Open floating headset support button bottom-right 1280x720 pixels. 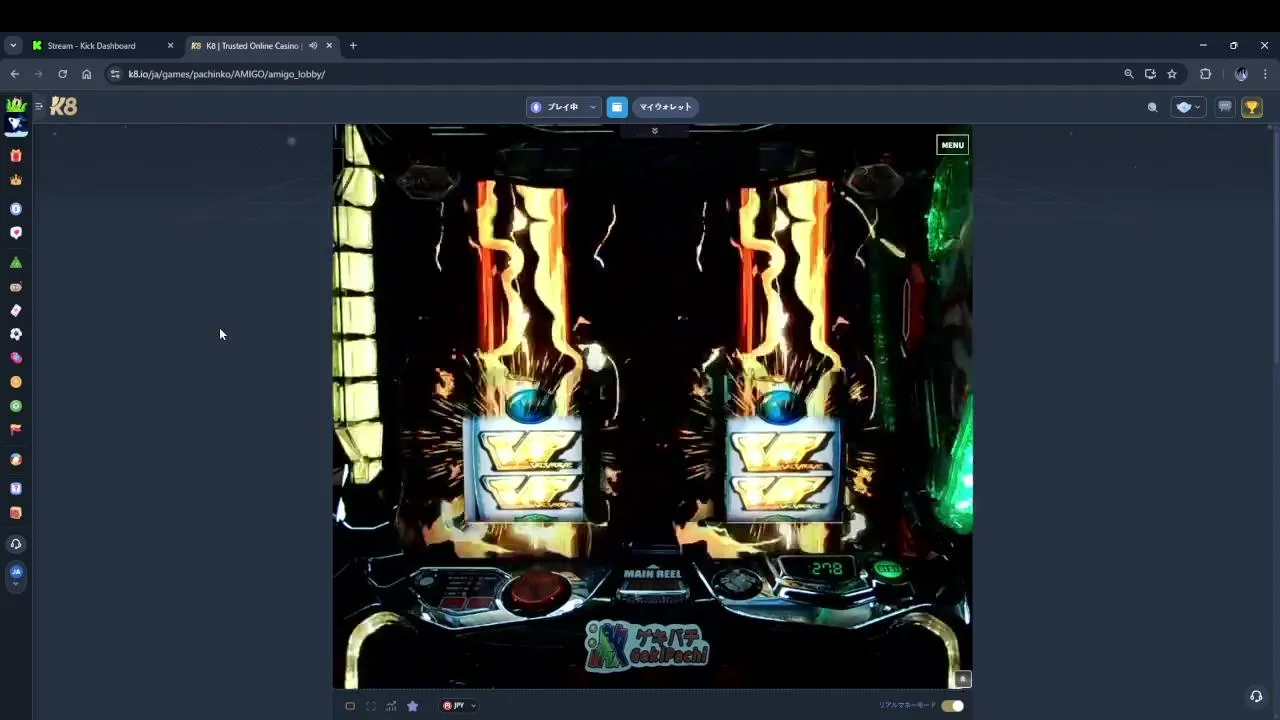(x=1256, y=697)
